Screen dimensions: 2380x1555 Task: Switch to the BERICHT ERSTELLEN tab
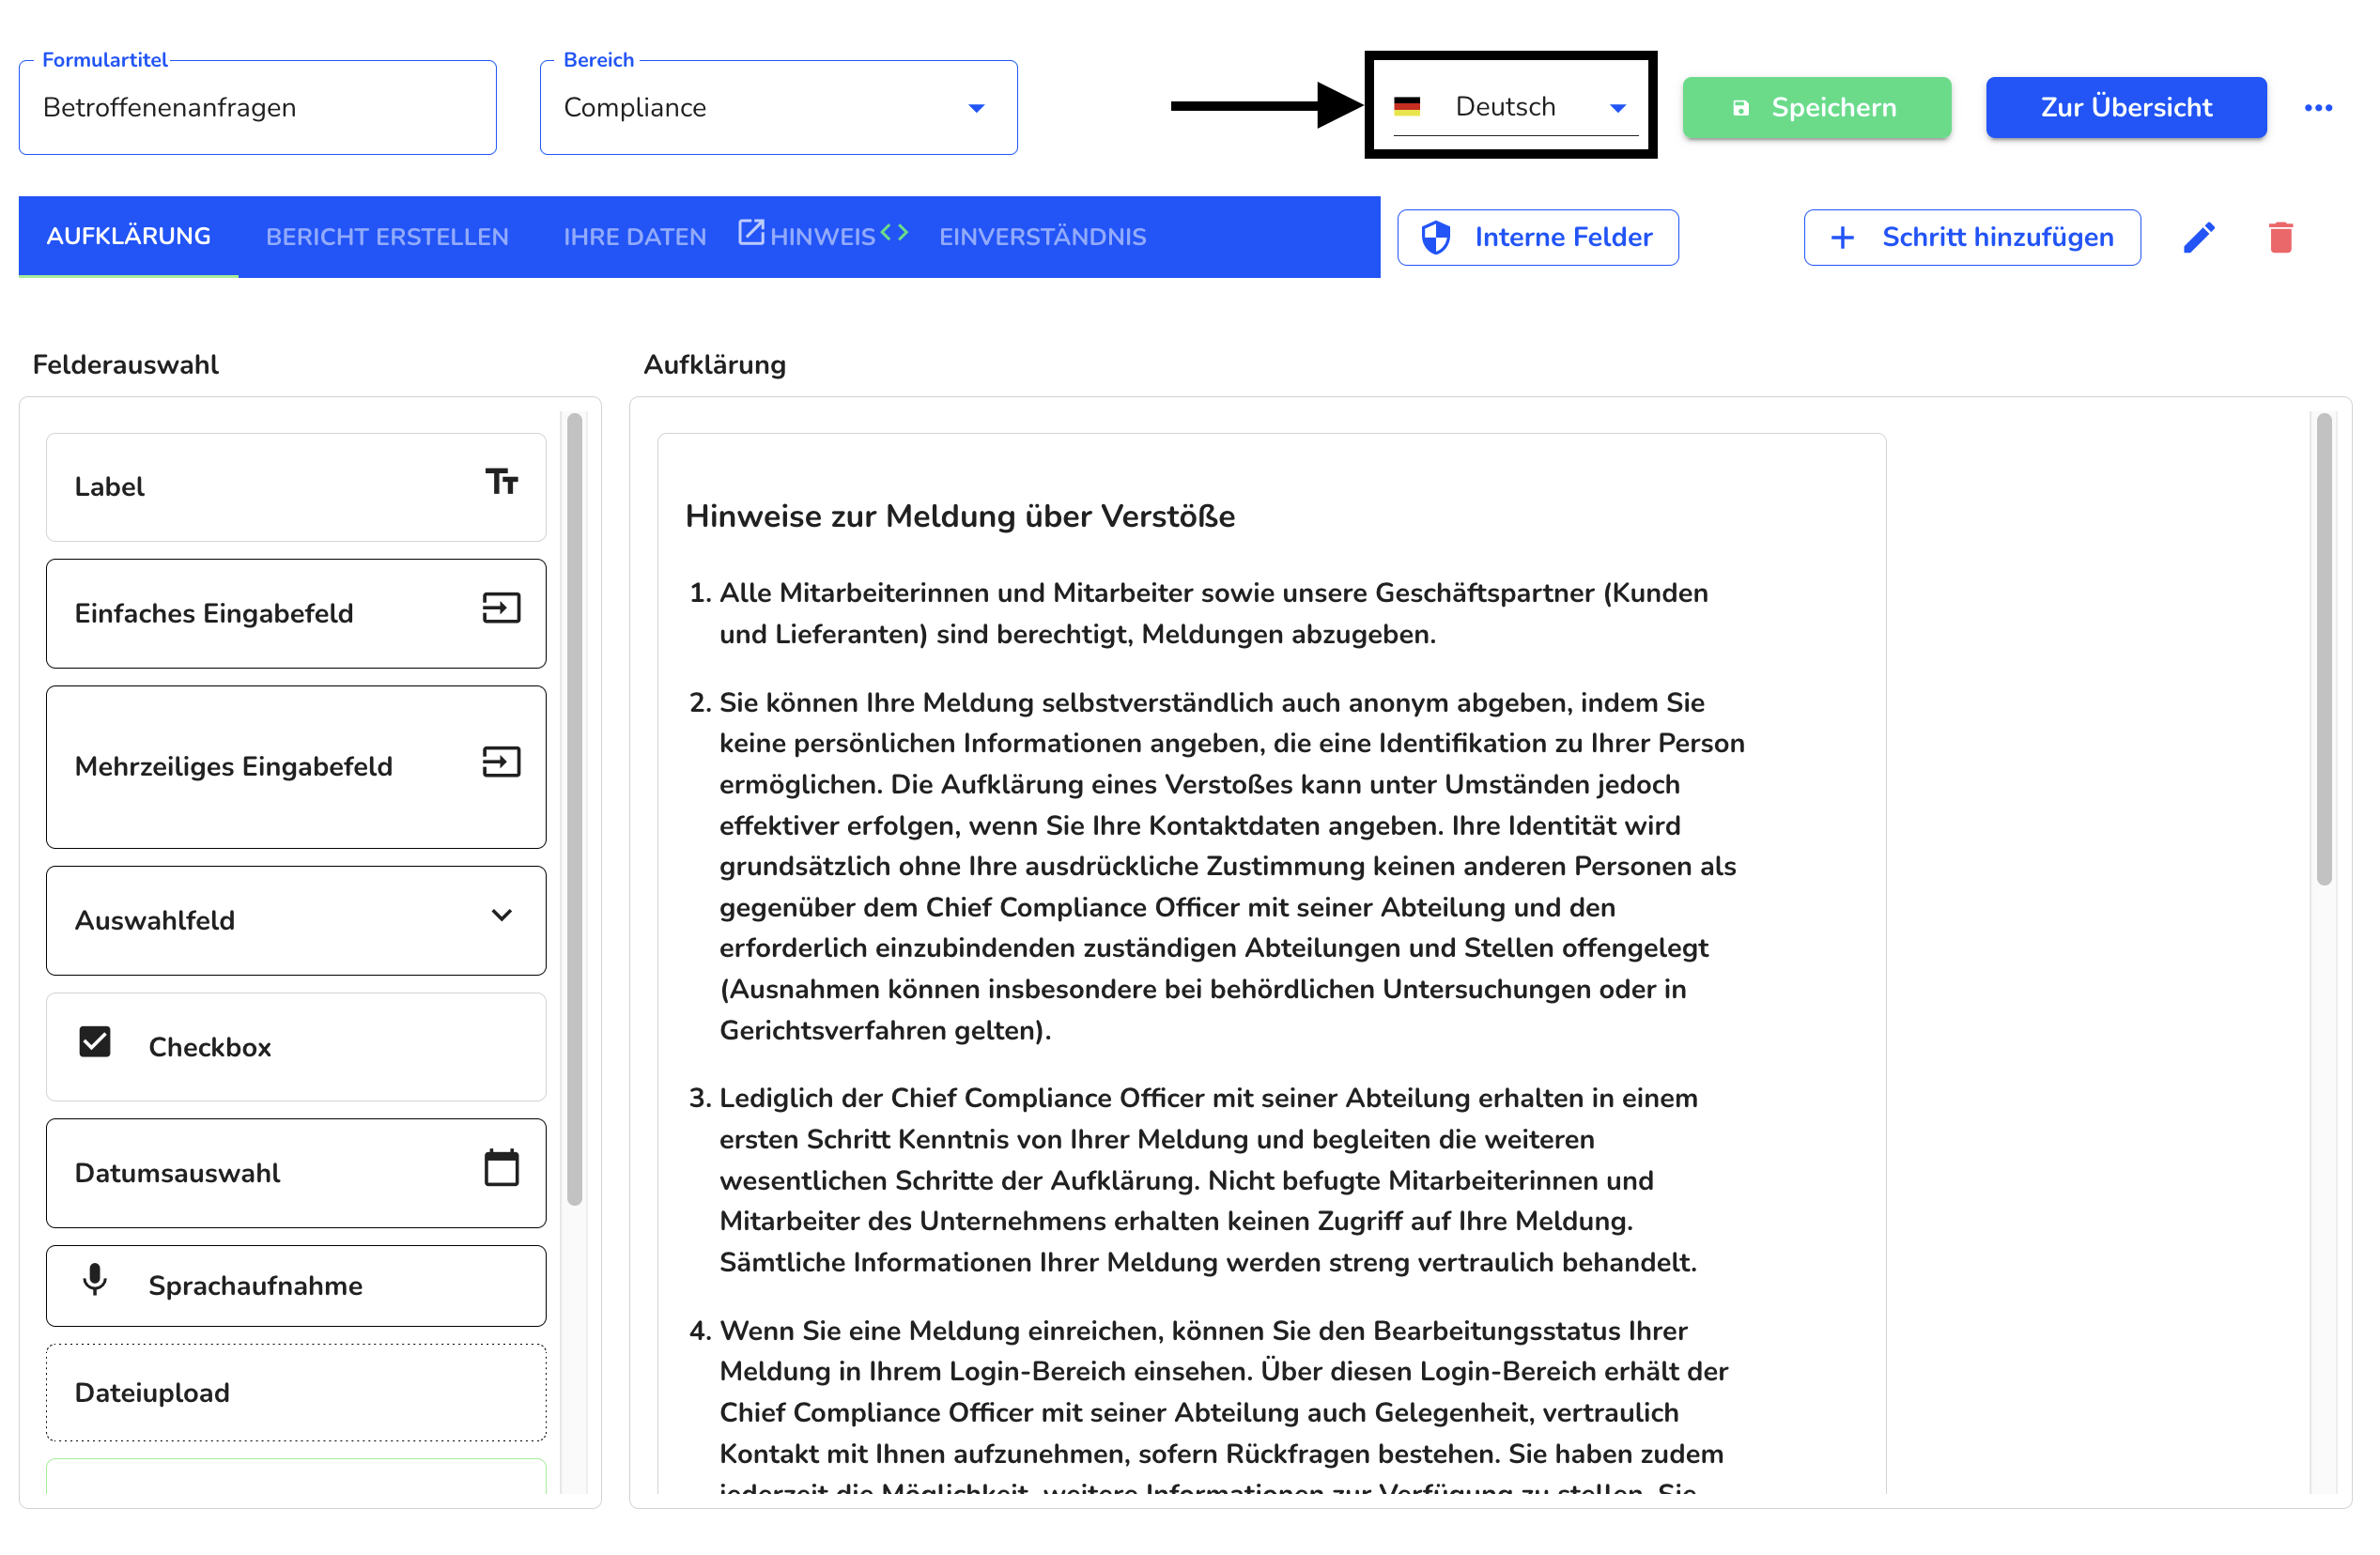(x=387, y=236)
